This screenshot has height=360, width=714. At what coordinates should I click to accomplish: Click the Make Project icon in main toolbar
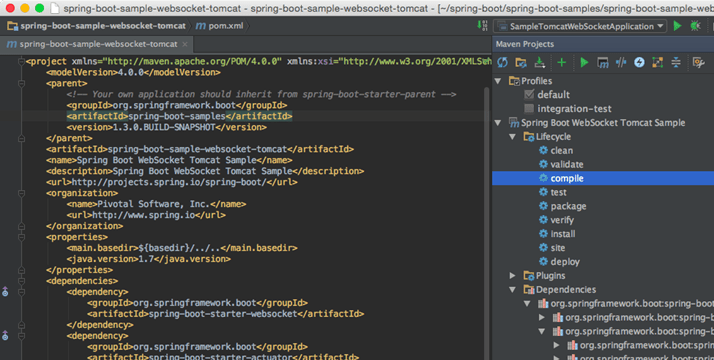pos(482,25)
